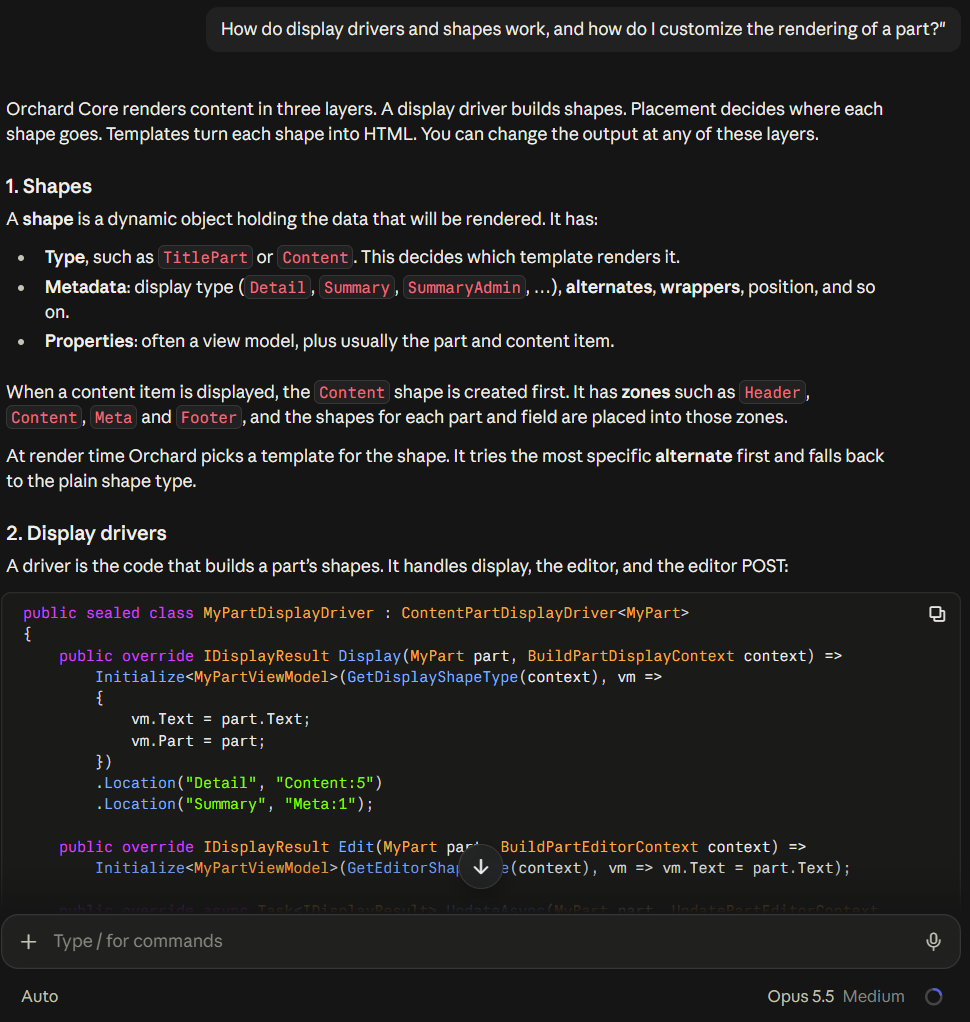
Task: Click the .Location("Summary", "Meta:1") line
Action: (x=234, y=804)
